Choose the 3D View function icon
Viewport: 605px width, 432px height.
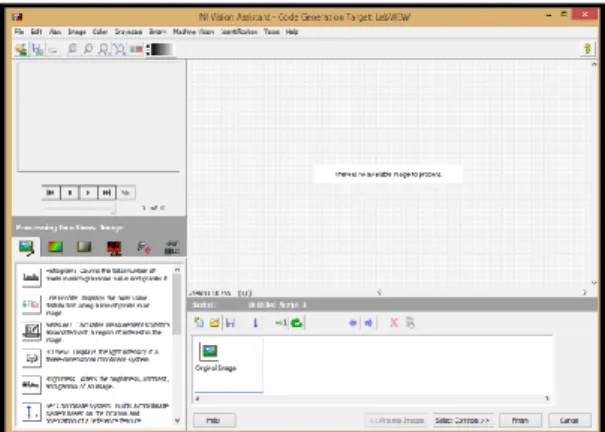coord(31,358)
